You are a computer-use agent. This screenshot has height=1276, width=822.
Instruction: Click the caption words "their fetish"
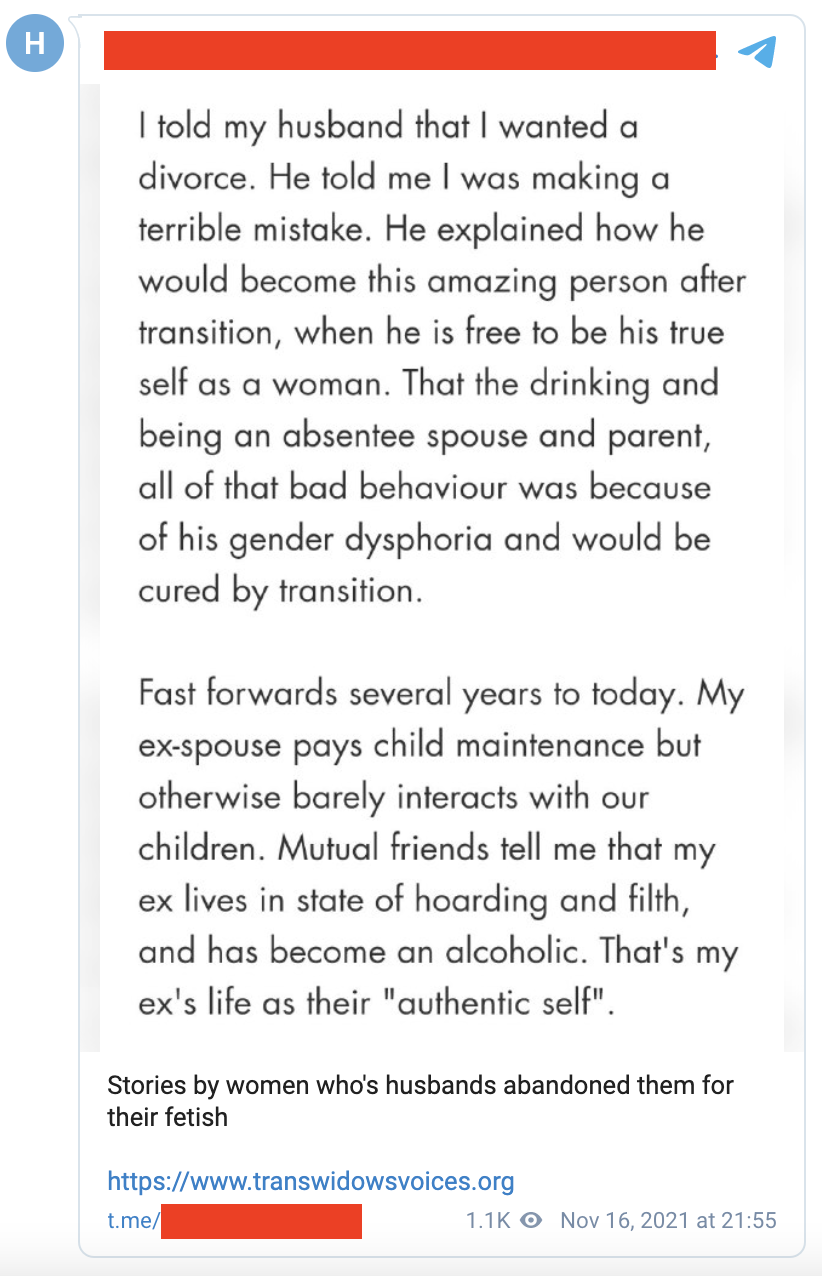pyautogui.click(x=167, y=1117)
